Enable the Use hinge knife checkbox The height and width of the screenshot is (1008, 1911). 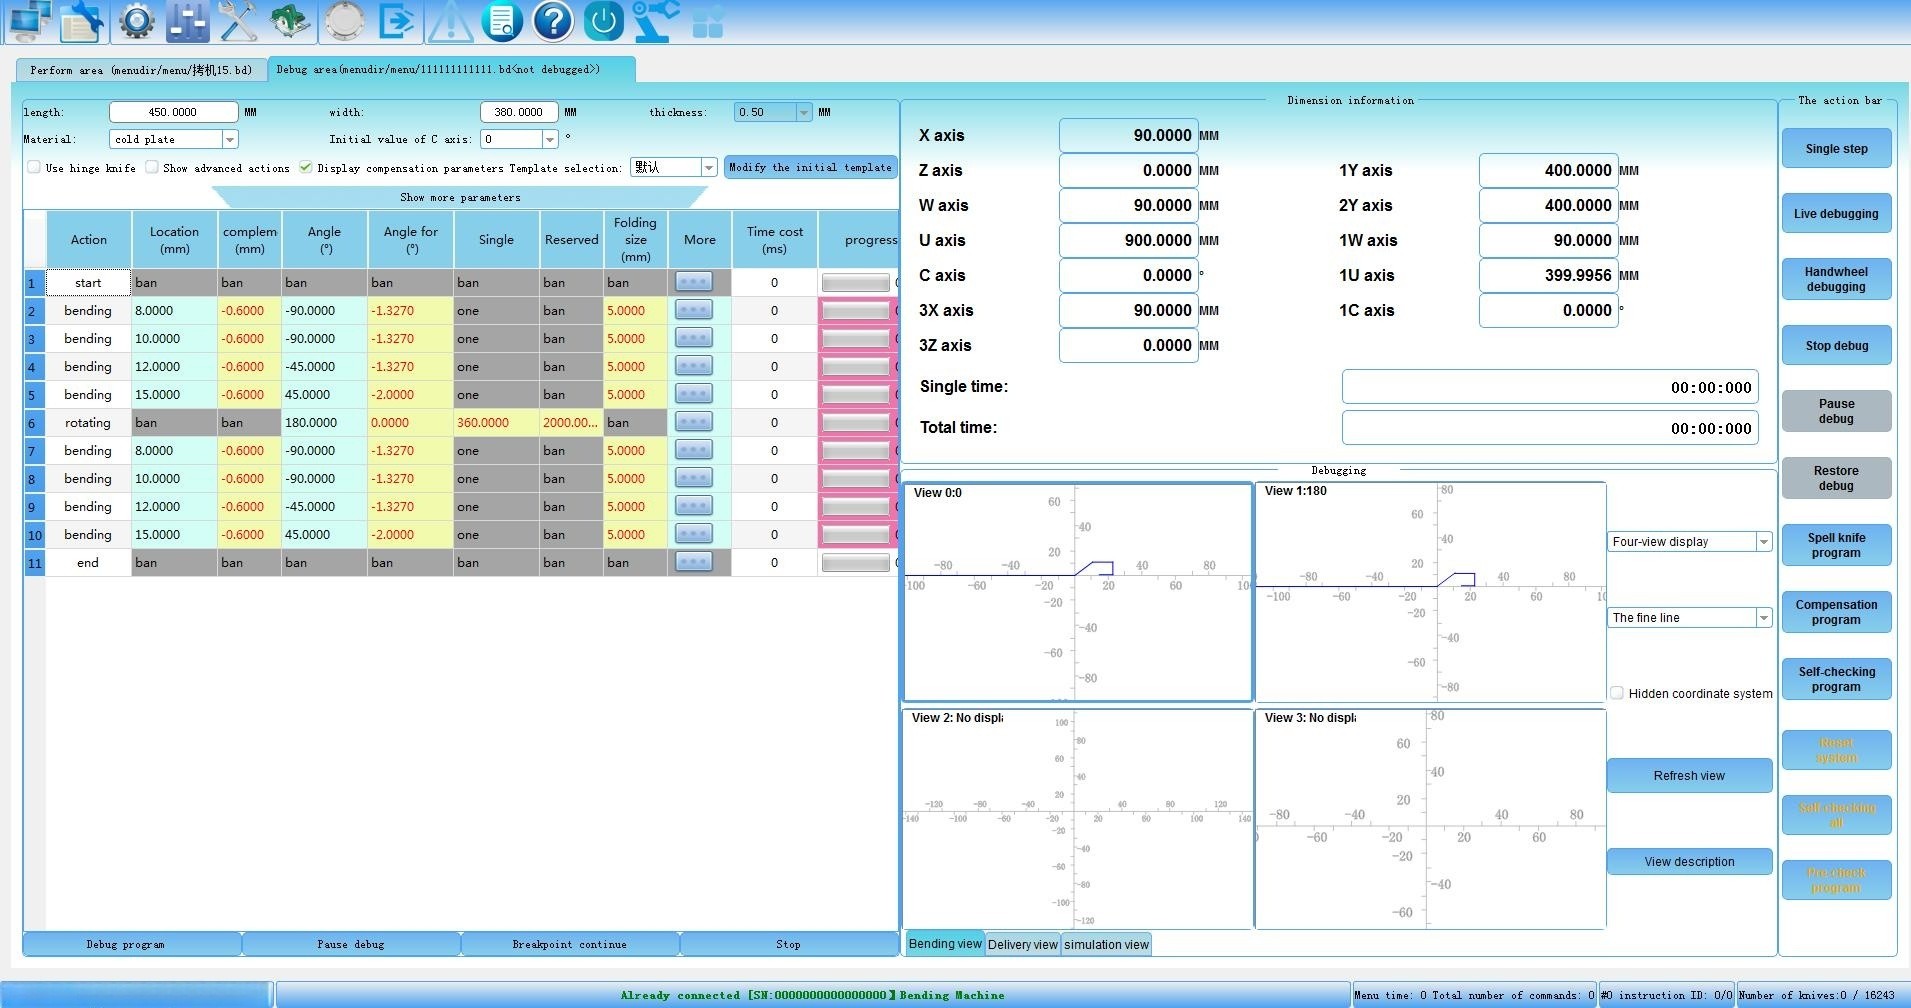point(34,168)
